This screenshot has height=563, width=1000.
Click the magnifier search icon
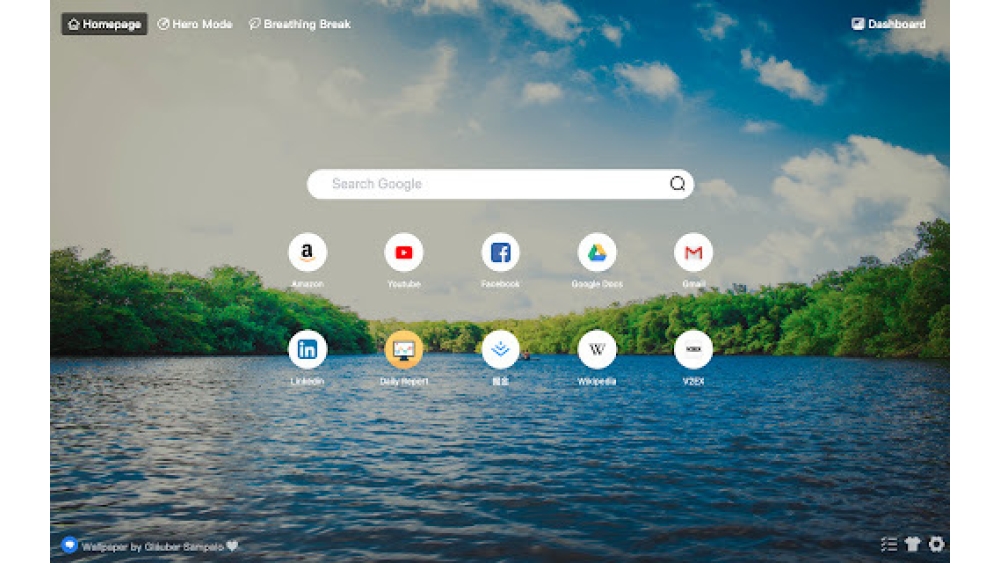pyautogui.click(x=677, y=184)
